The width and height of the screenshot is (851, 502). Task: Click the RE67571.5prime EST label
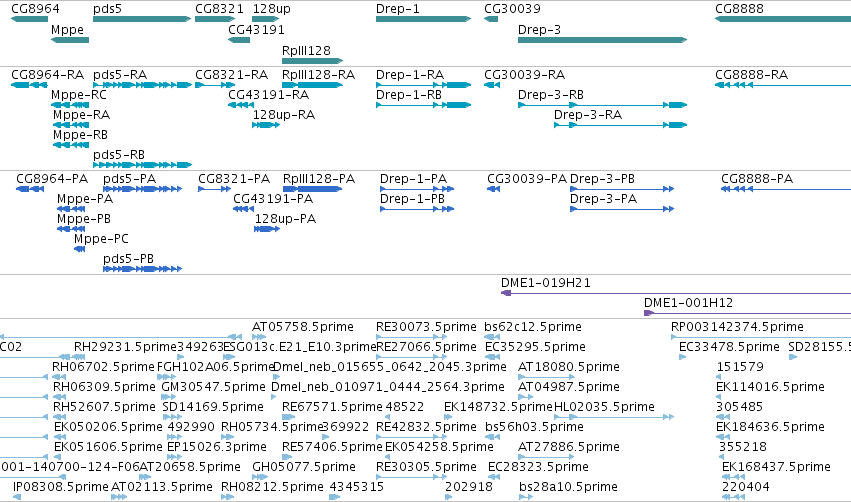click(x=332, y=406)
